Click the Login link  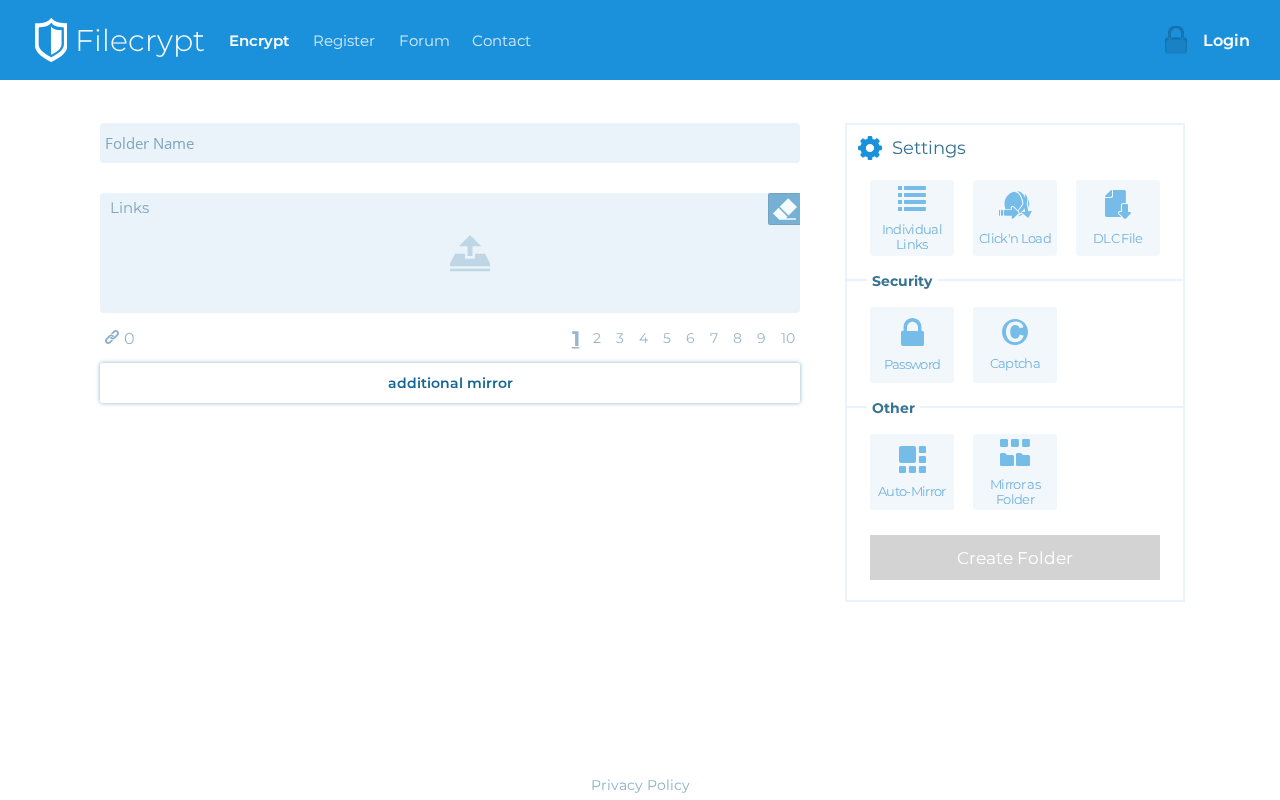coord(1226,41)
